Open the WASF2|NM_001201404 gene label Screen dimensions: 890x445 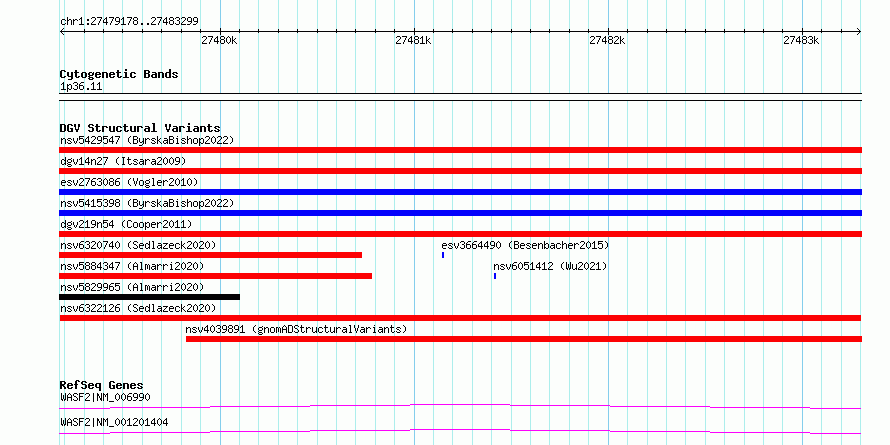pyautogui.click(x=114, y=422)
